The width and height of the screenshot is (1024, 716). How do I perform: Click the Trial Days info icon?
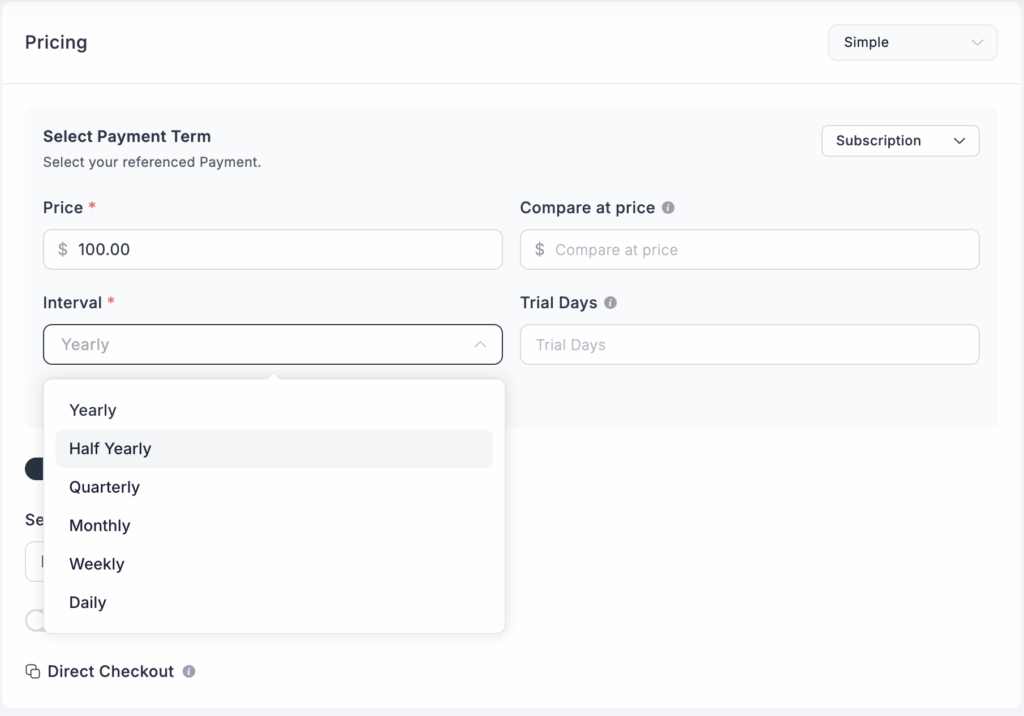610,303
